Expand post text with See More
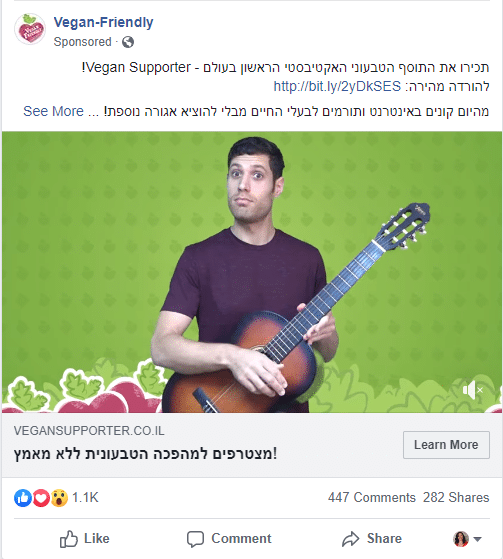This screenshot has width=503, height=559. (x=53, y=111)
